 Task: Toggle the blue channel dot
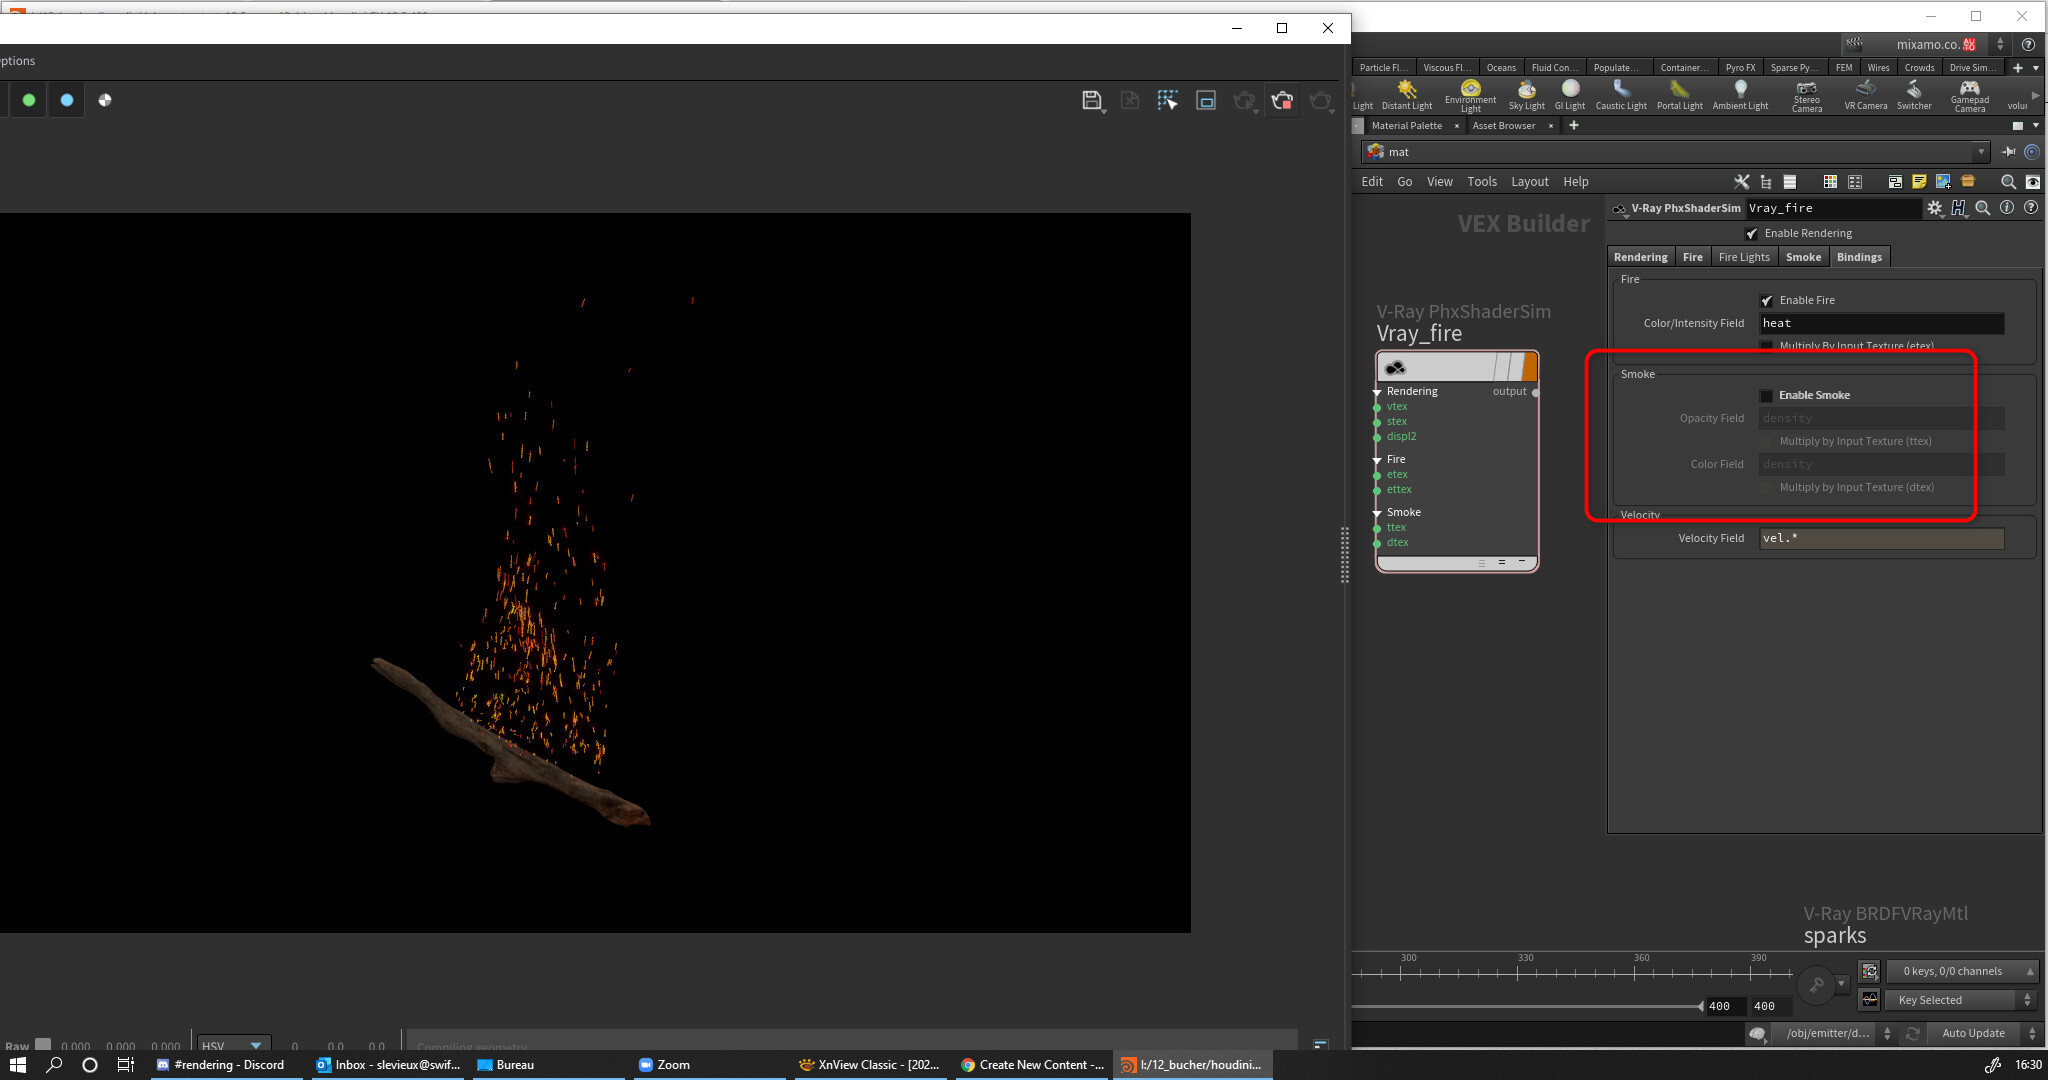[67, 100]
